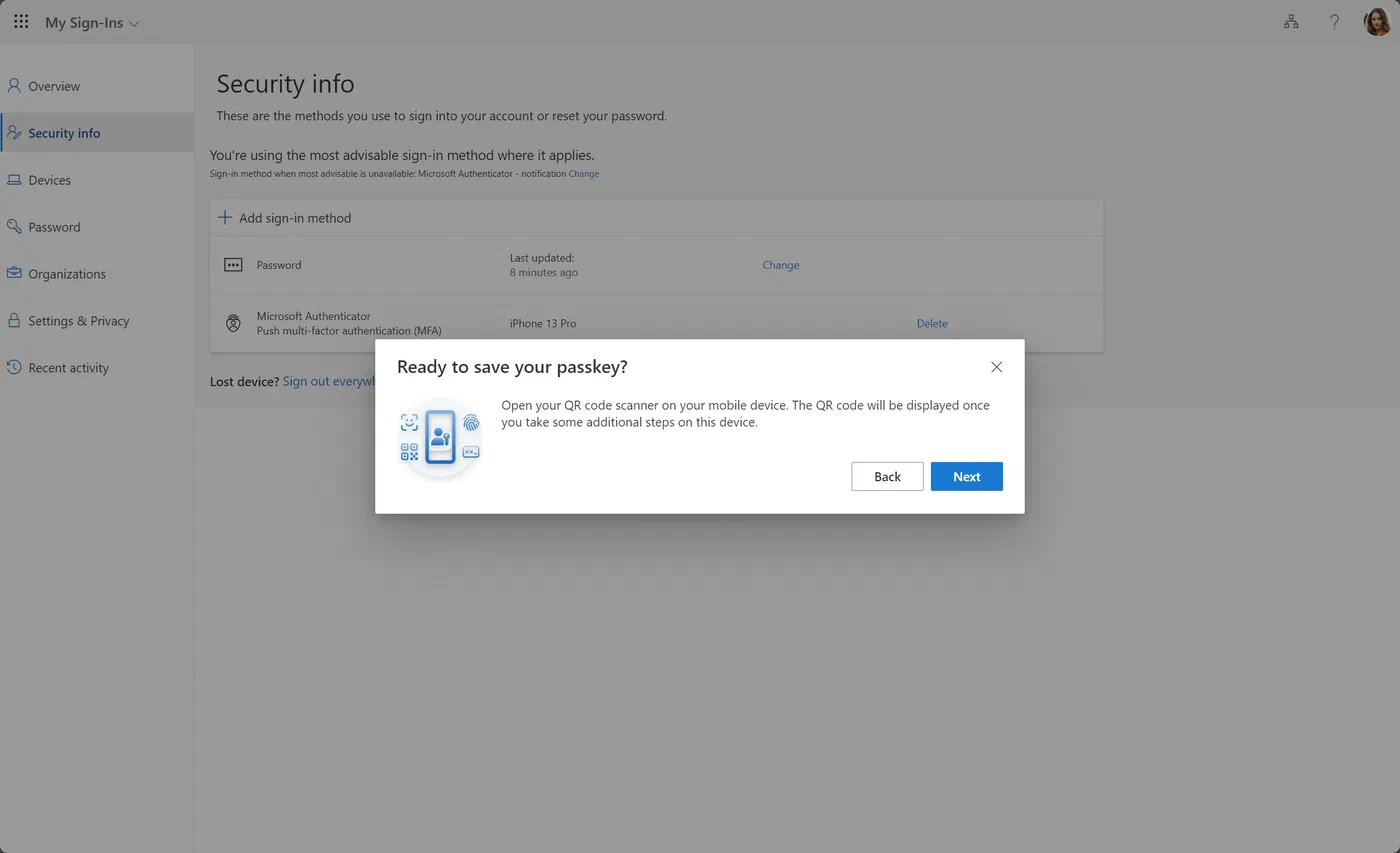
Task: Click the Organizations briefcase icon
Action: coord(14,273)
